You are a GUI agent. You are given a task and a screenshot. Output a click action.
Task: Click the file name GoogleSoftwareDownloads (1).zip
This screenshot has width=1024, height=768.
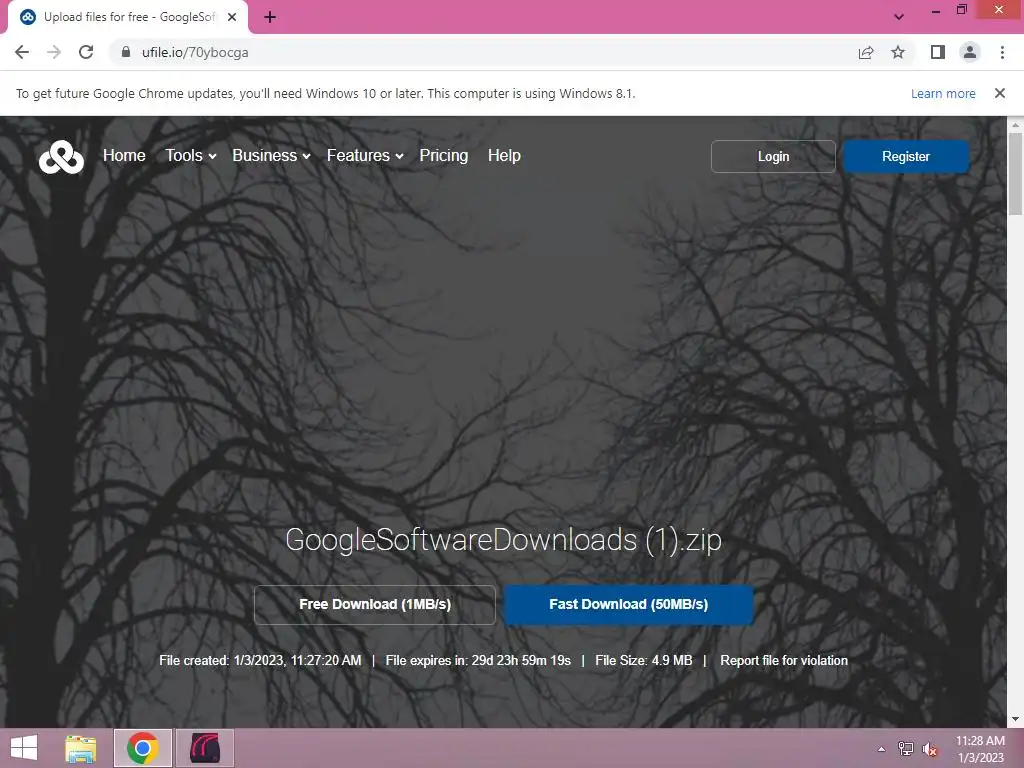[504, 540]
